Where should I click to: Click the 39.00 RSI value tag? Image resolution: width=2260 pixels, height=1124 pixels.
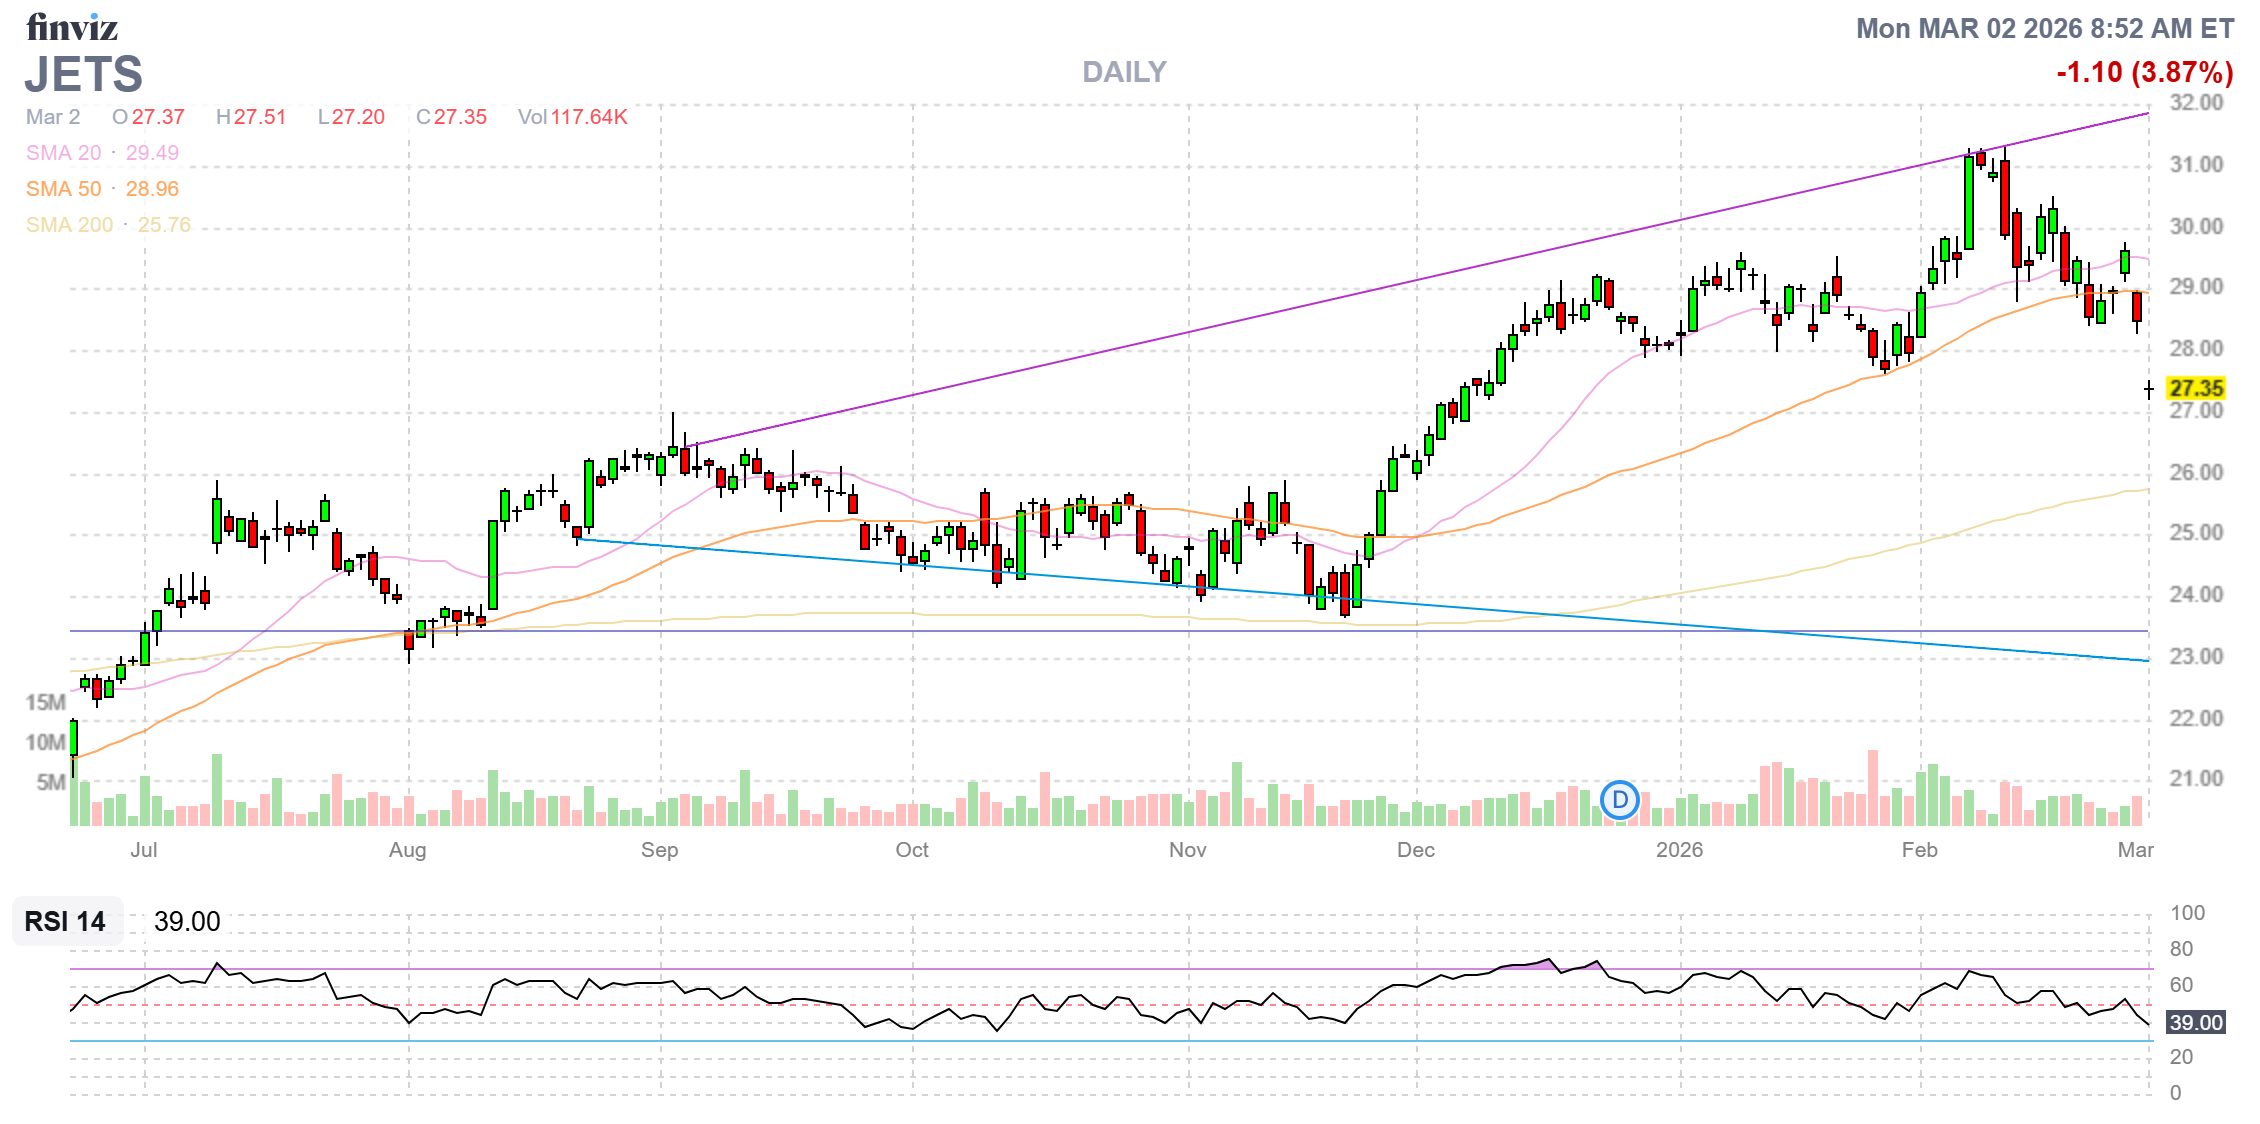point(2196,1022)
